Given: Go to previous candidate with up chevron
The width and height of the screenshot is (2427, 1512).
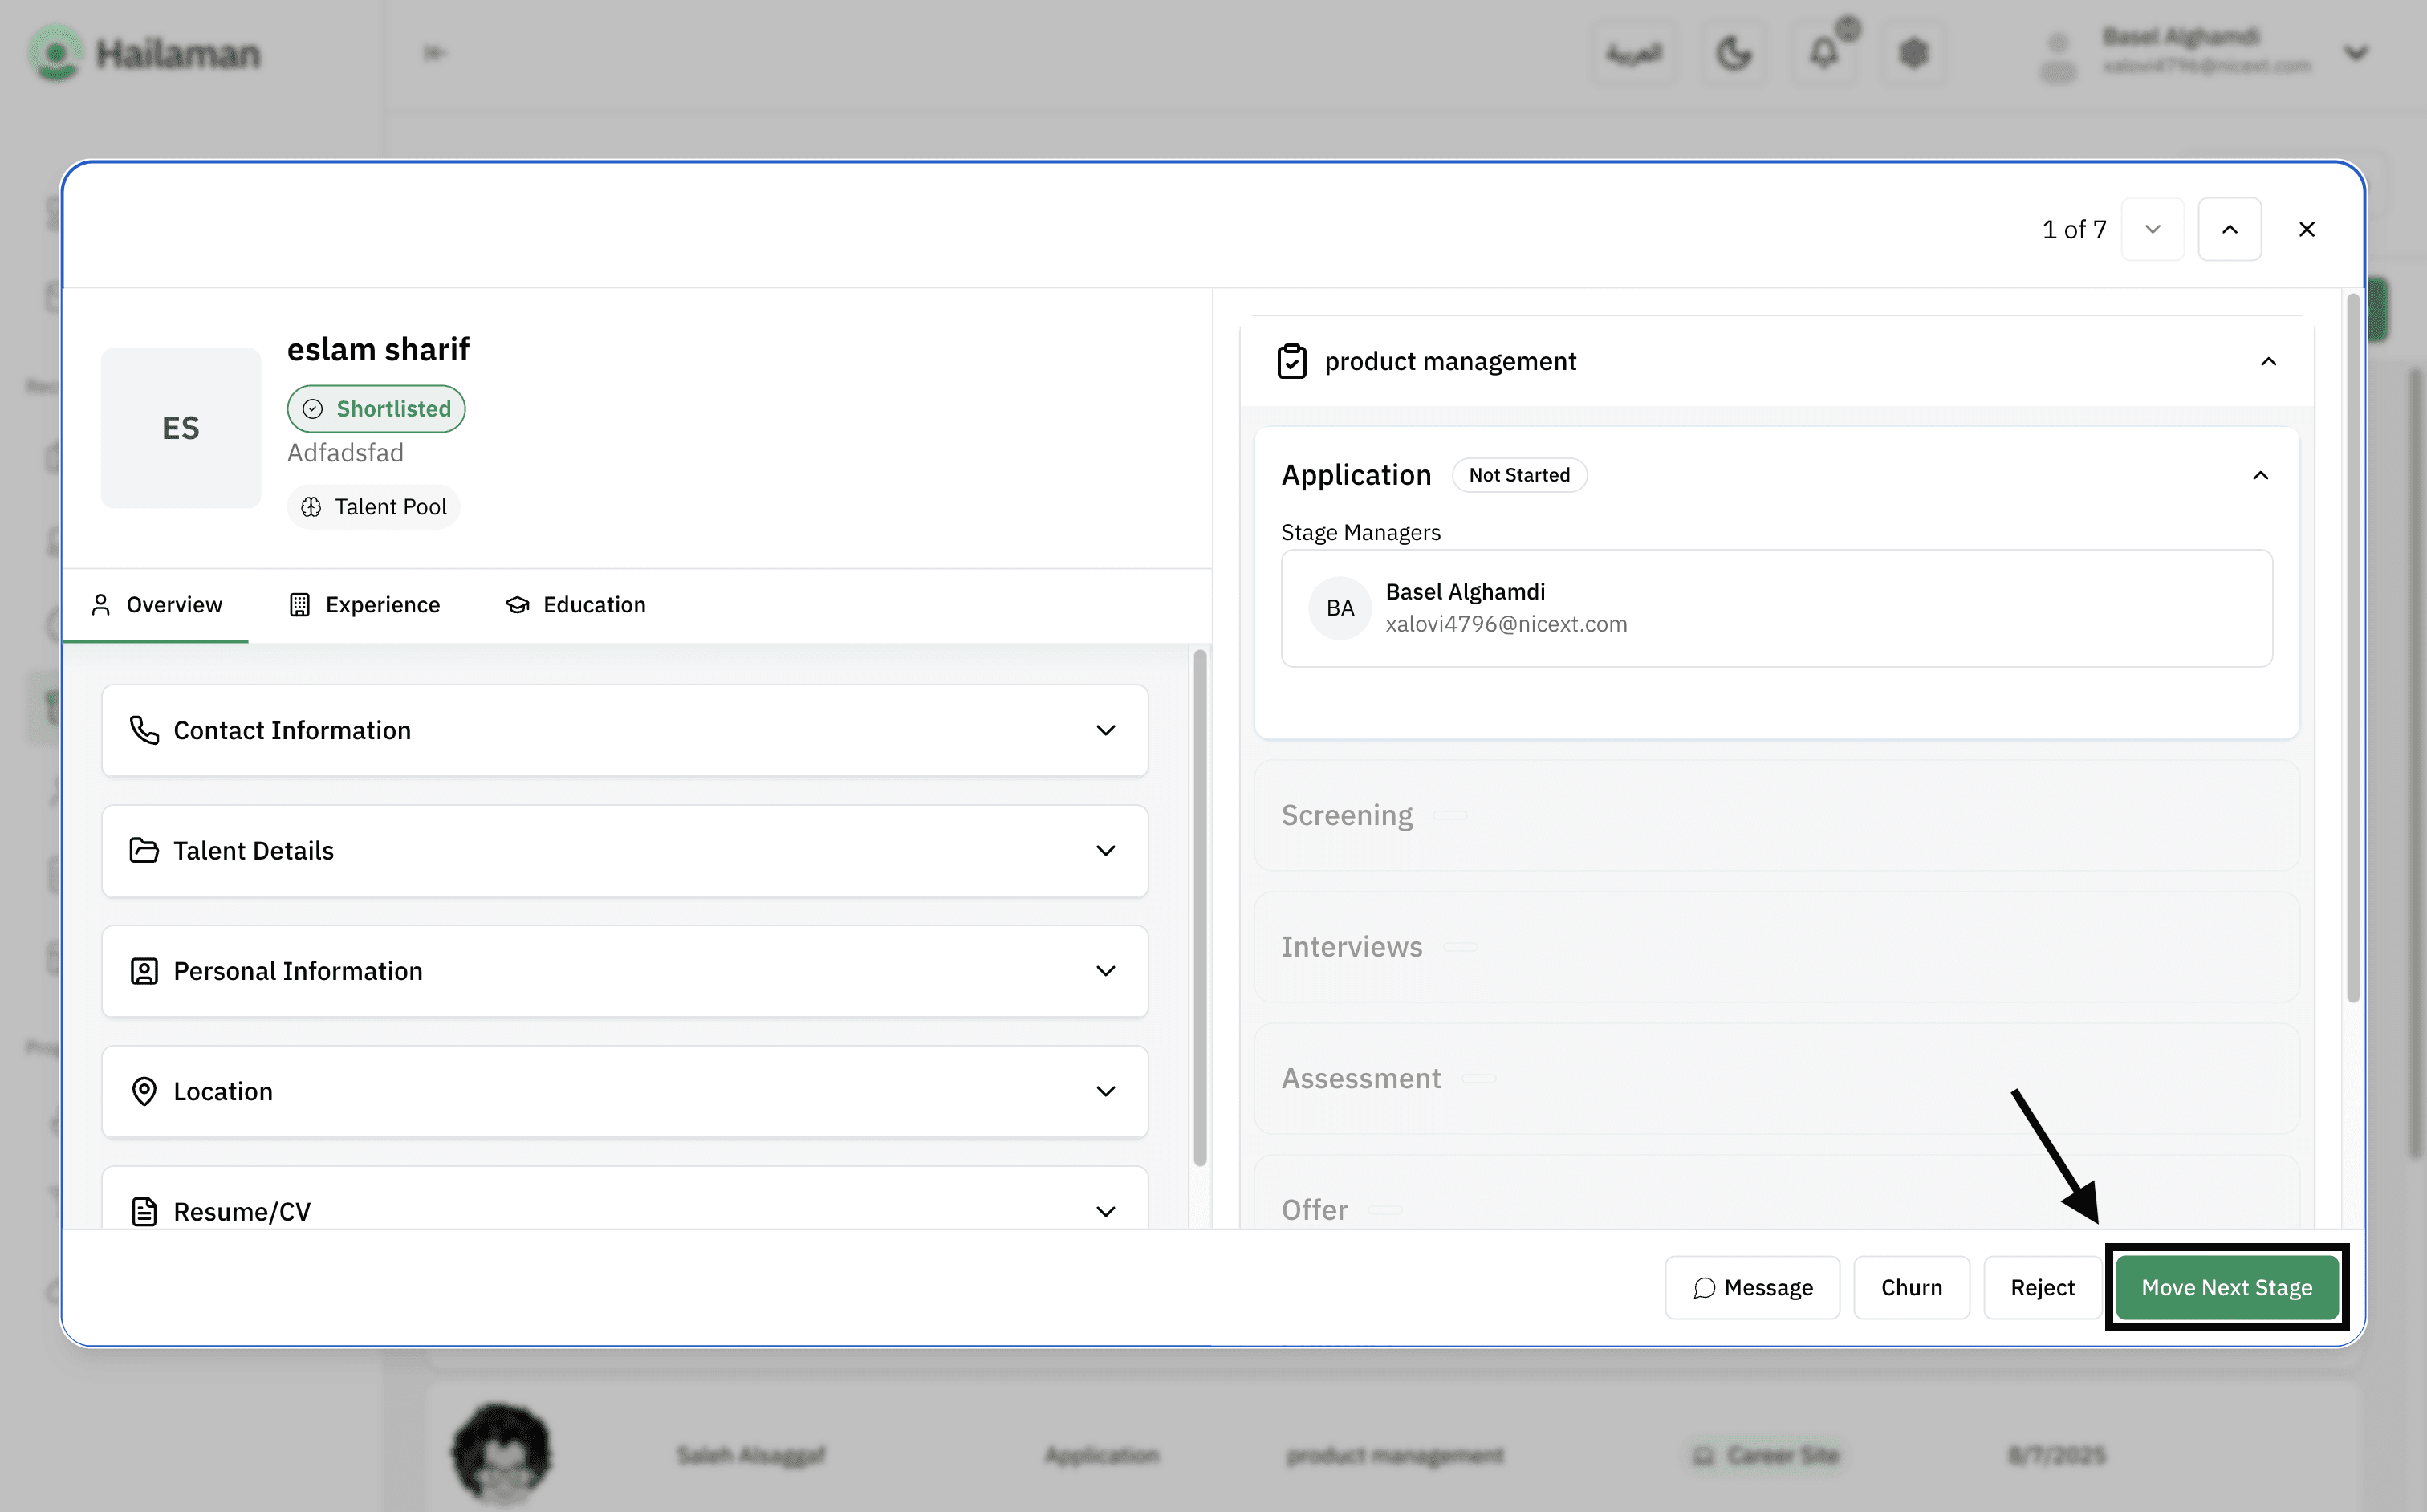Looking at the screenshot, I should (x=2229, y=229).
